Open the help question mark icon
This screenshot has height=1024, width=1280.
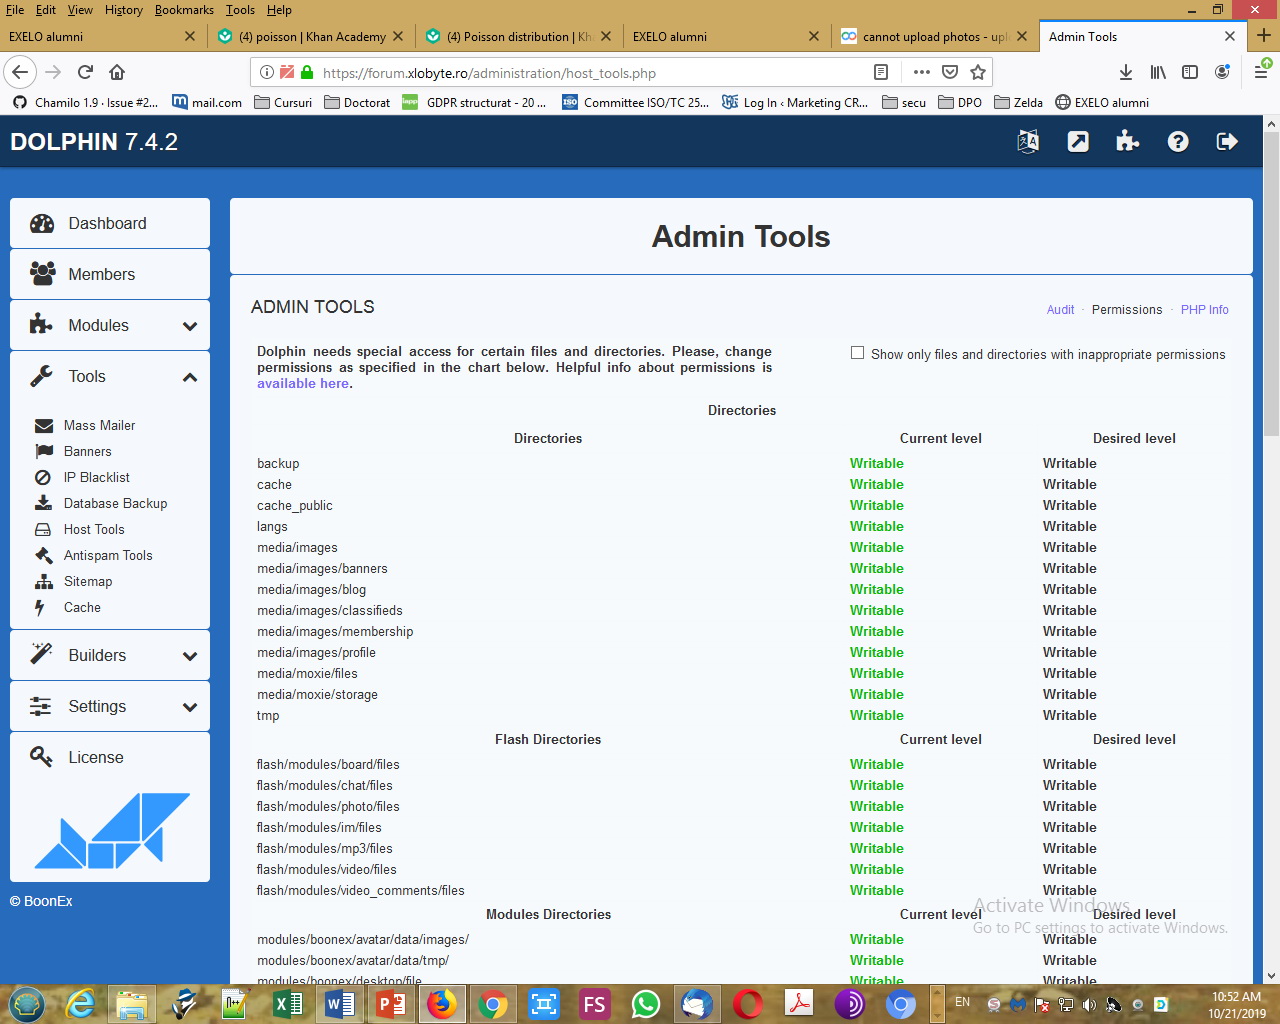[x=1178, y=142]
